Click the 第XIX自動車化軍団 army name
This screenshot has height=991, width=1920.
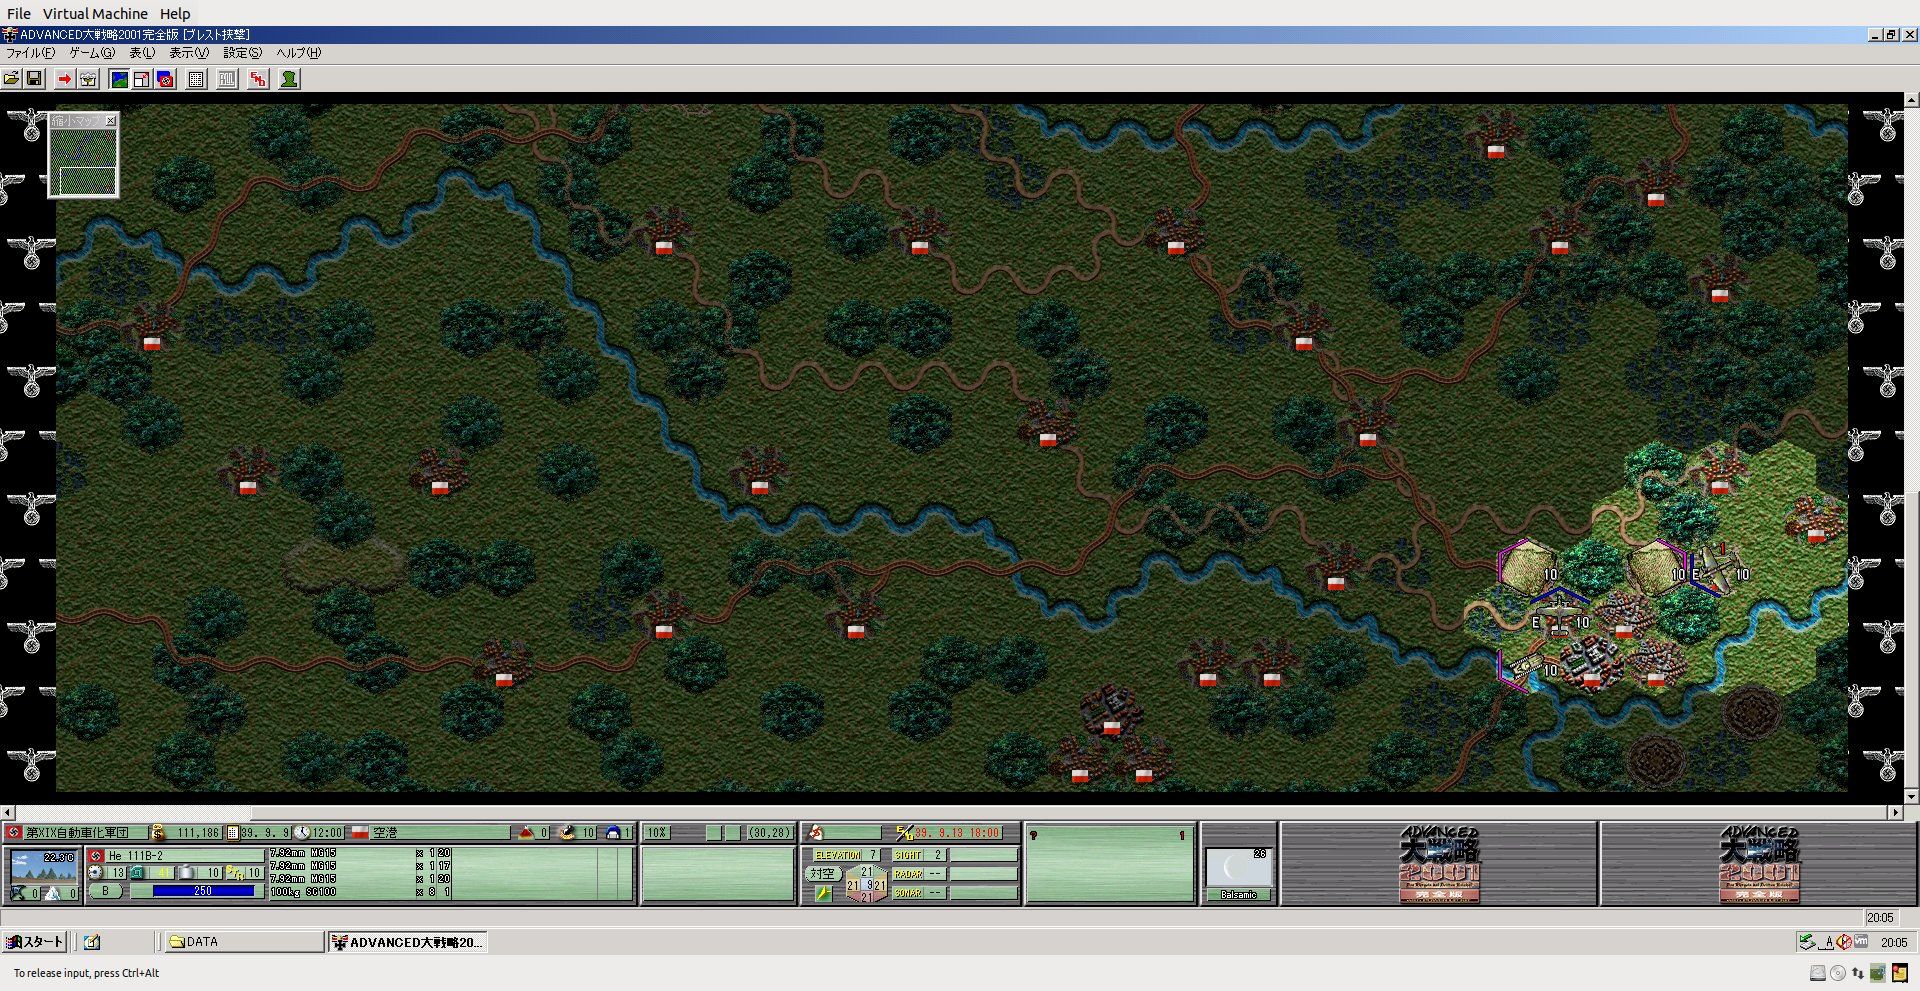click(77, 833)
